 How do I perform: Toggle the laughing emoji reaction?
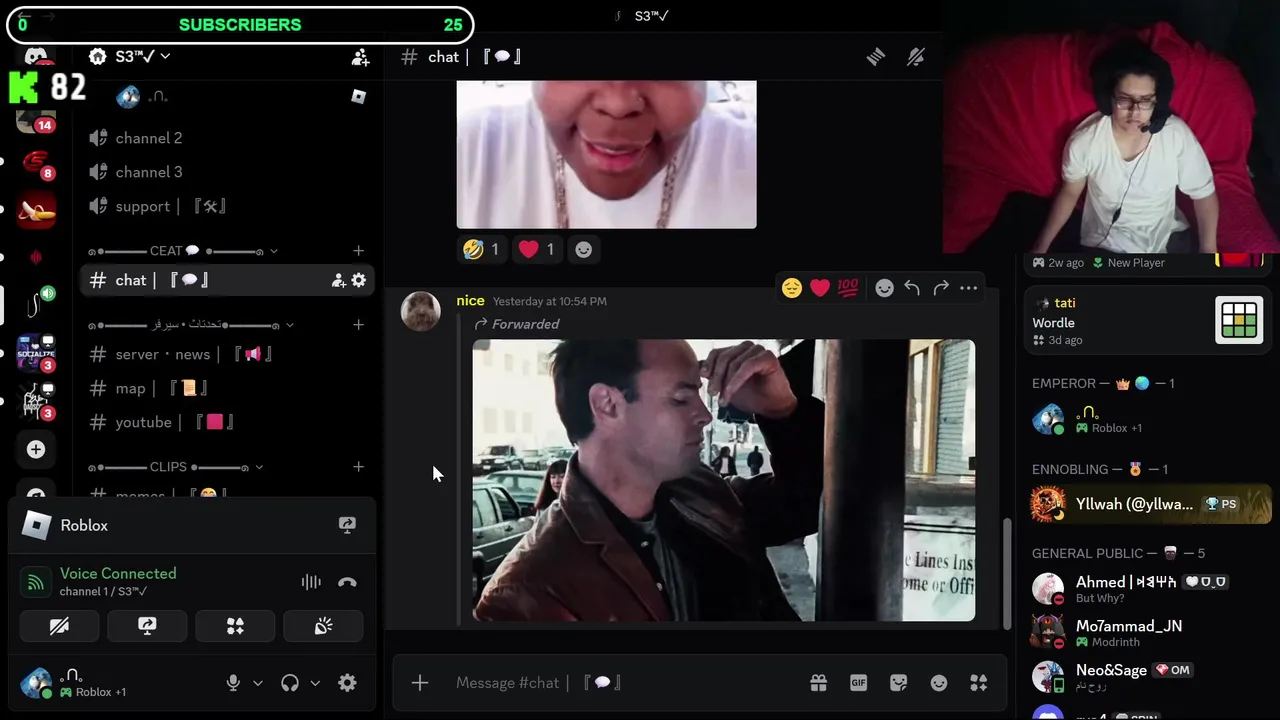481,249
